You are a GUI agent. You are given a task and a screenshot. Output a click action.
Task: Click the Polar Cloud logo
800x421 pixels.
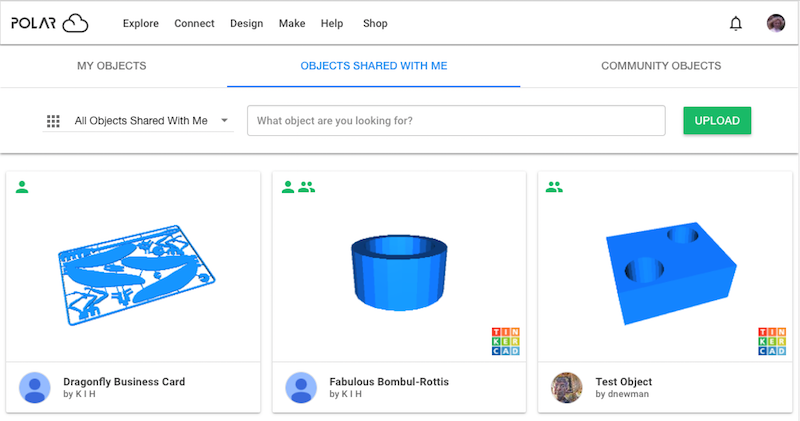coord(49,23)
